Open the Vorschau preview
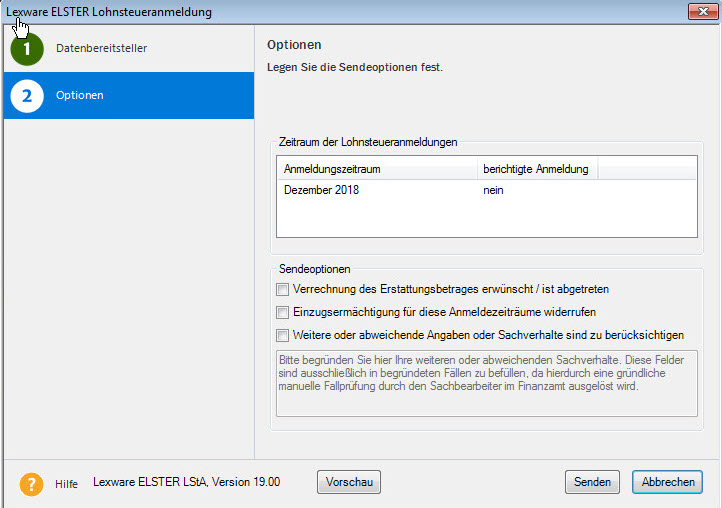The height and width of the screenshot is (508, 722). 349,482
